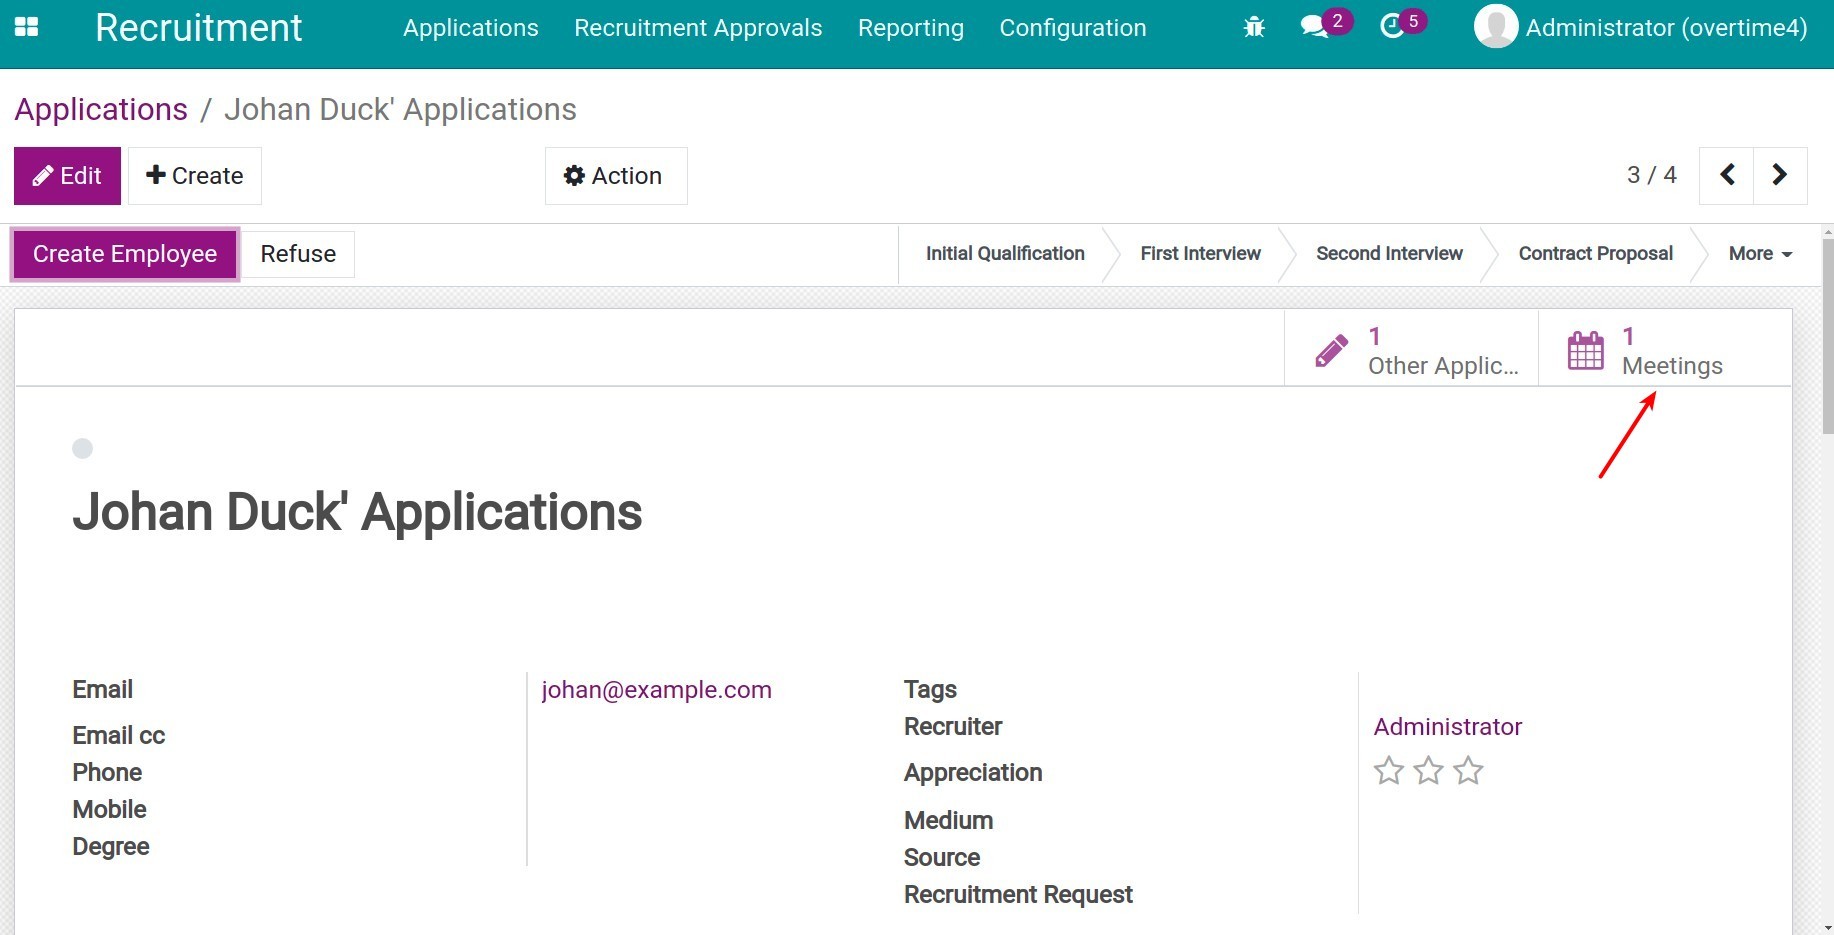Click the Create Employee button
This screenshot has width=1834, height=935.
tap(125, 254)
